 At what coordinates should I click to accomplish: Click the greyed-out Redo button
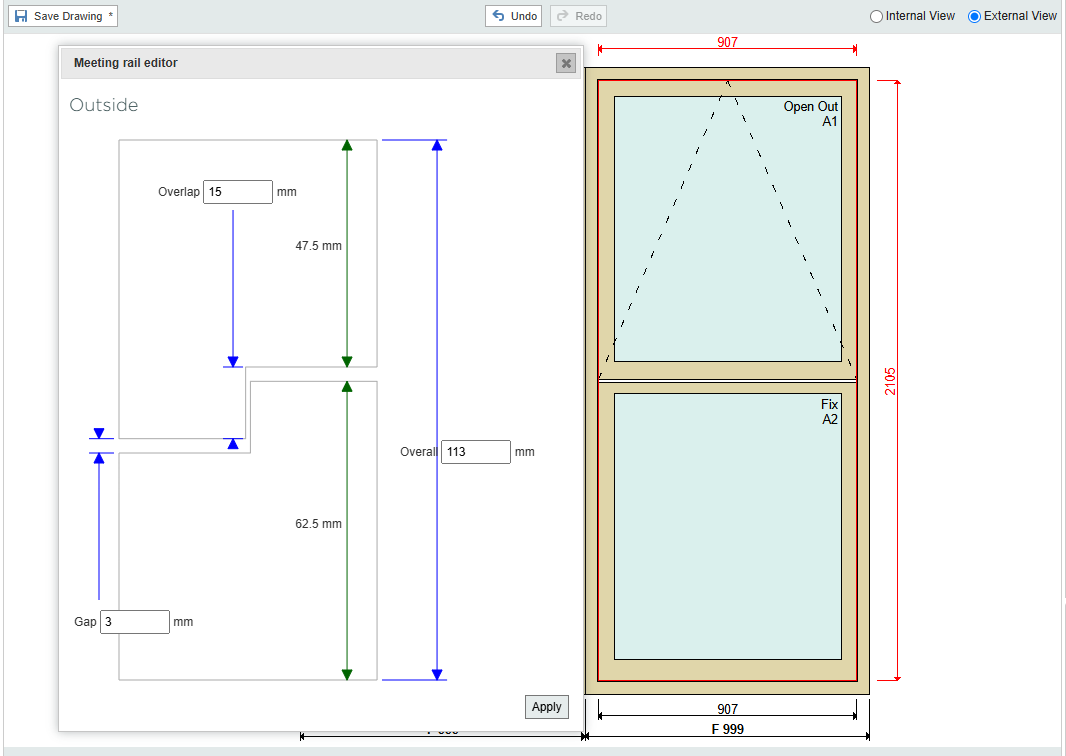578,16
